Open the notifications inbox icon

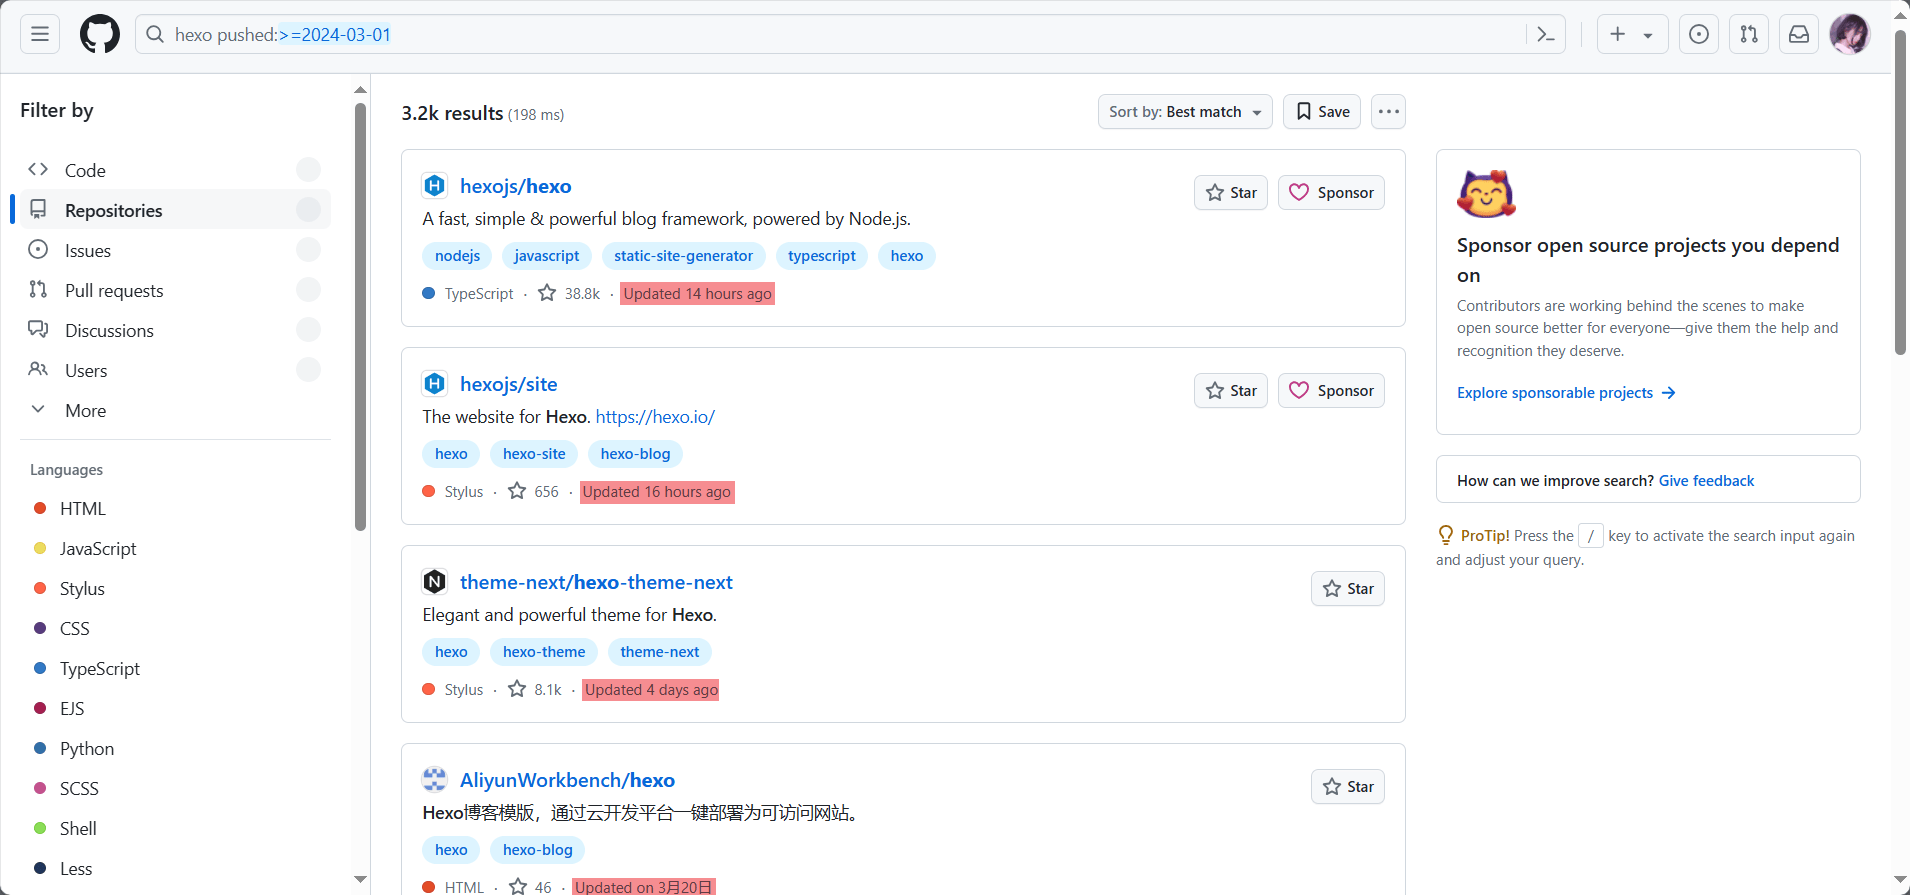point(1798,34)
